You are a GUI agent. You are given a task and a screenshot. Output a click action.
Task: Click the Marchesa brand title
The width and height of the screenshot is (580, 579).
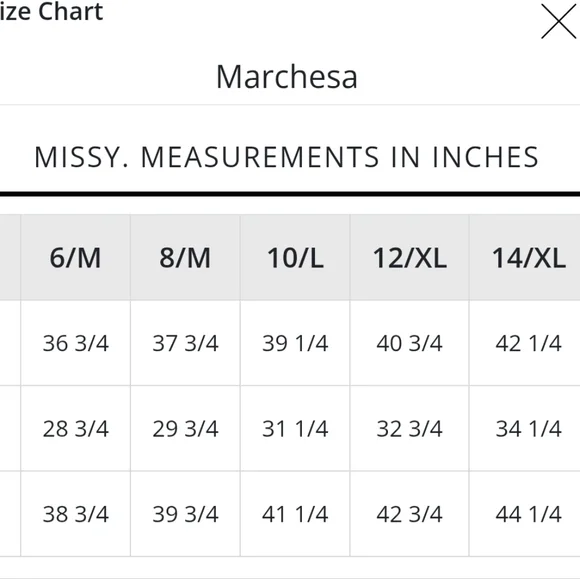point(287,77)
